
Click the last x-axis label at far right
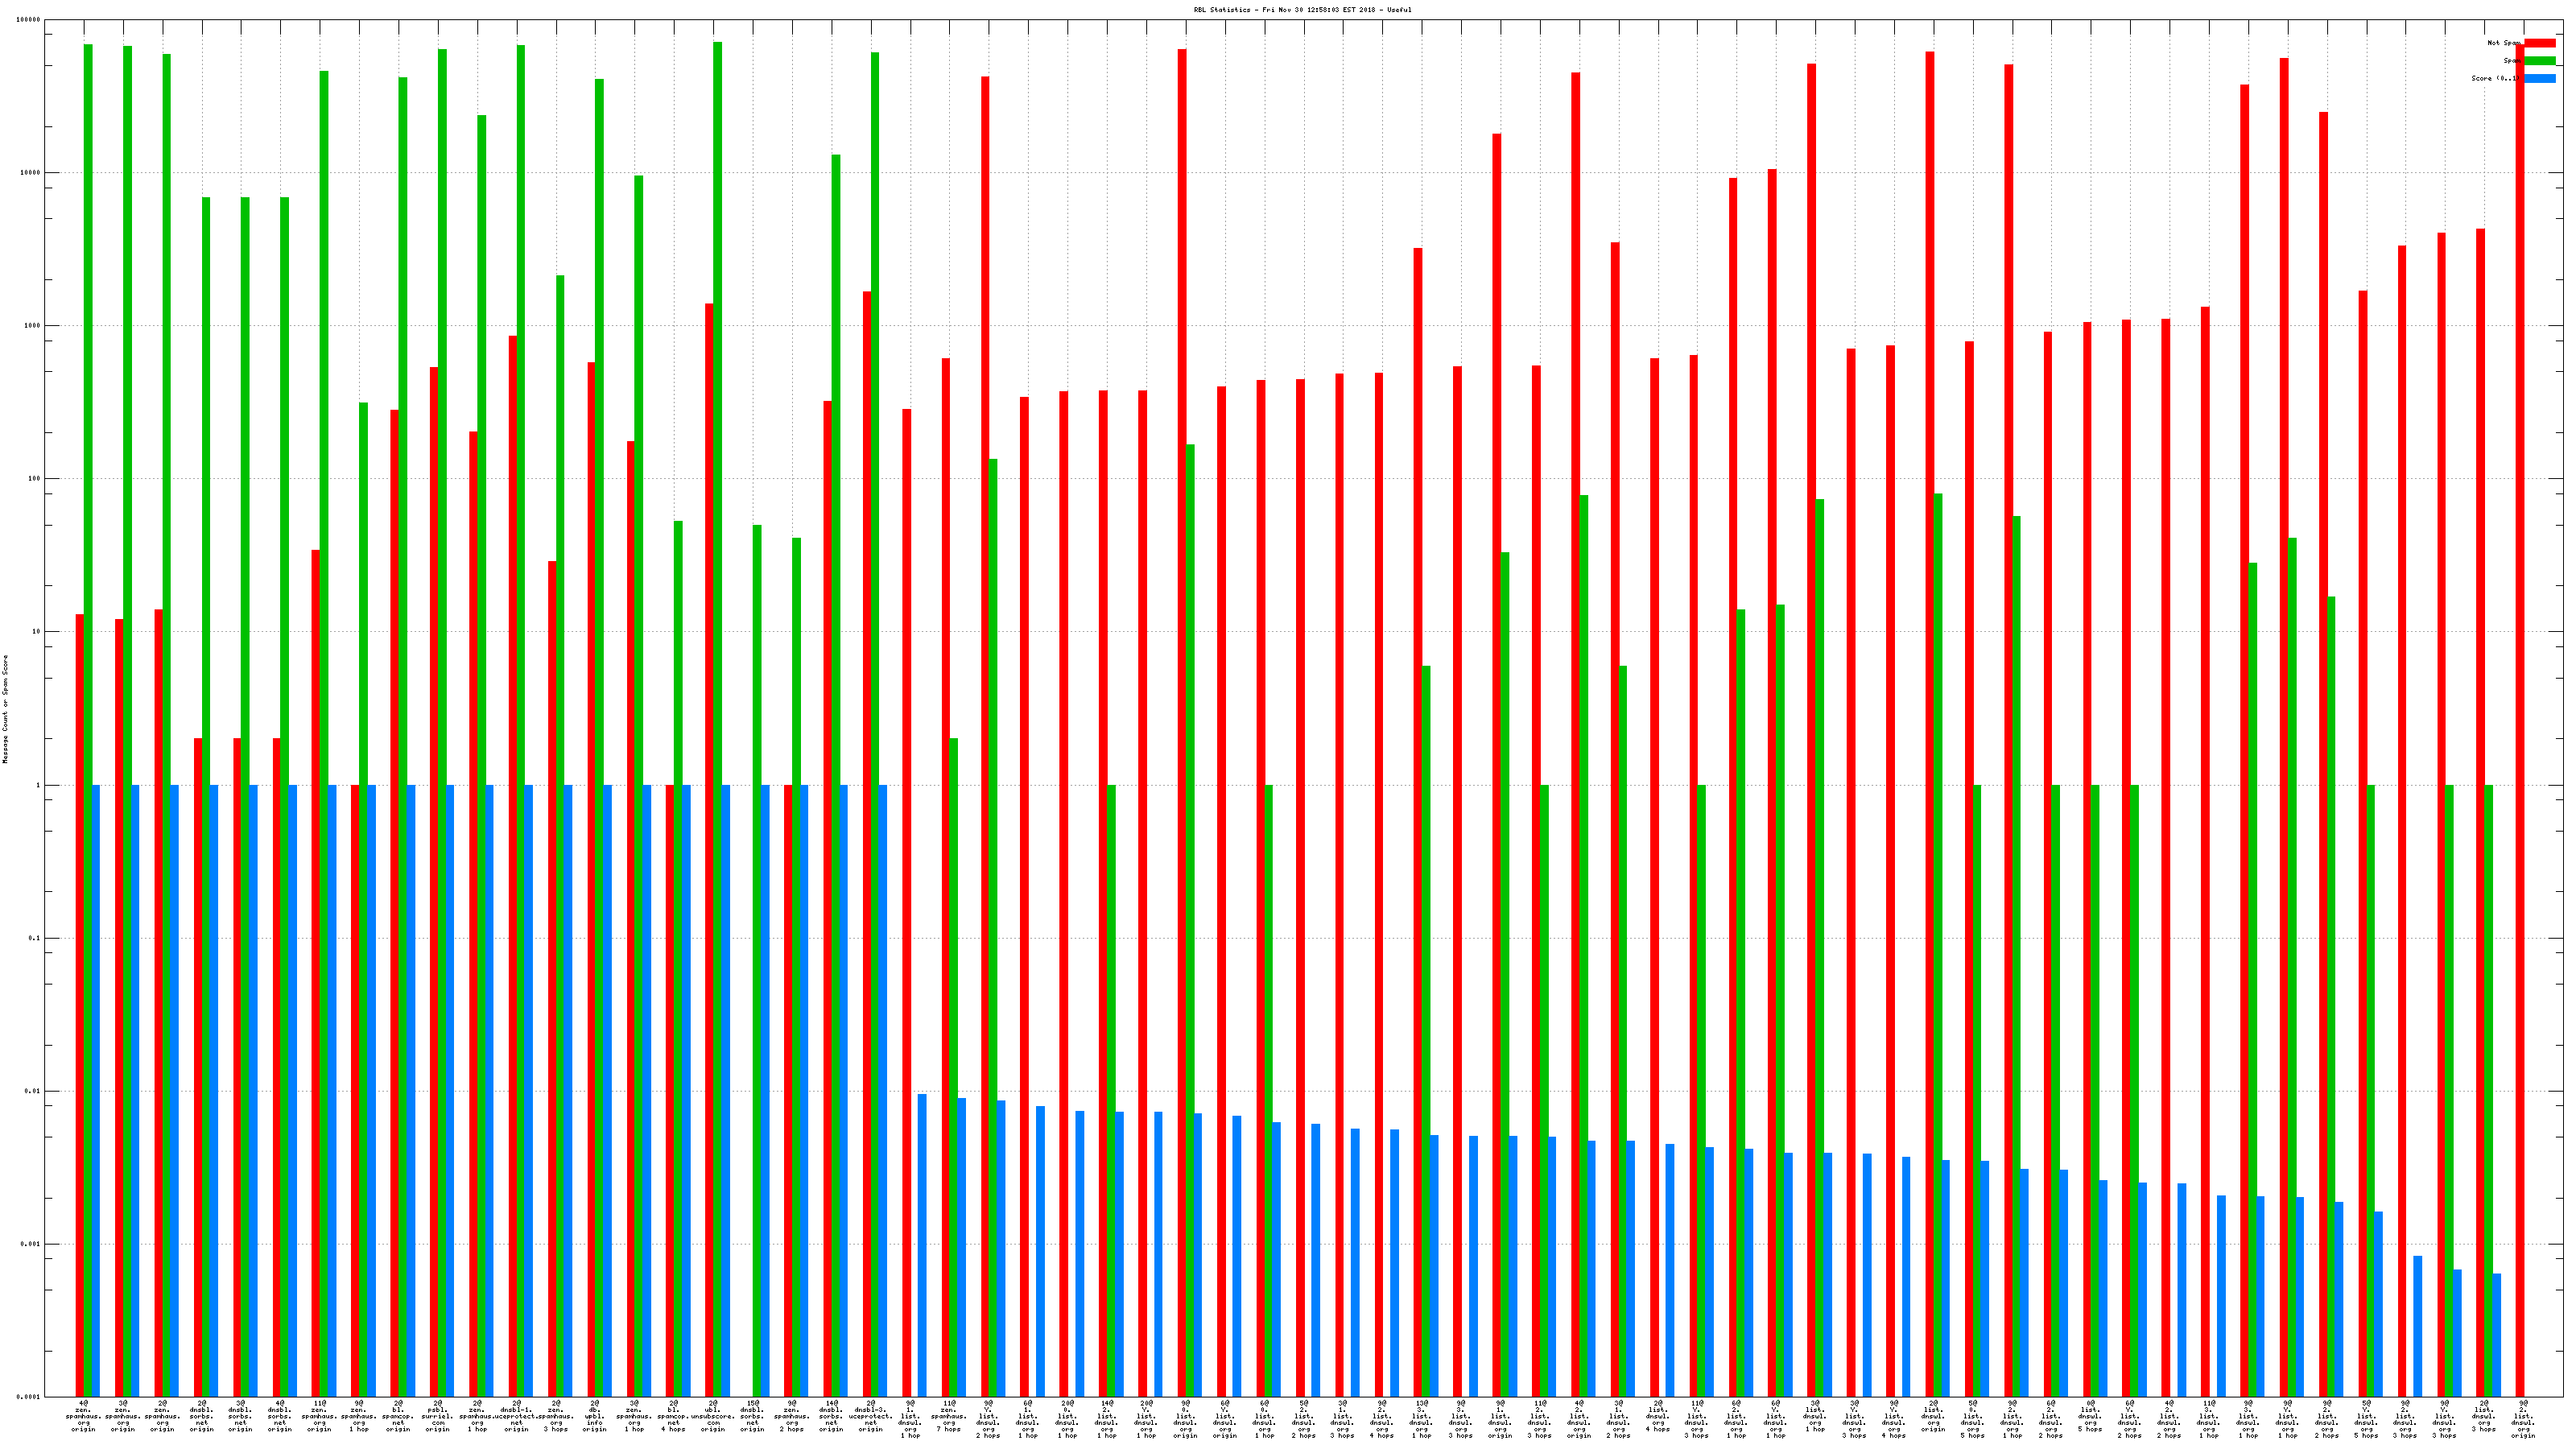pyautogui.click(x=2523, y=1420)
